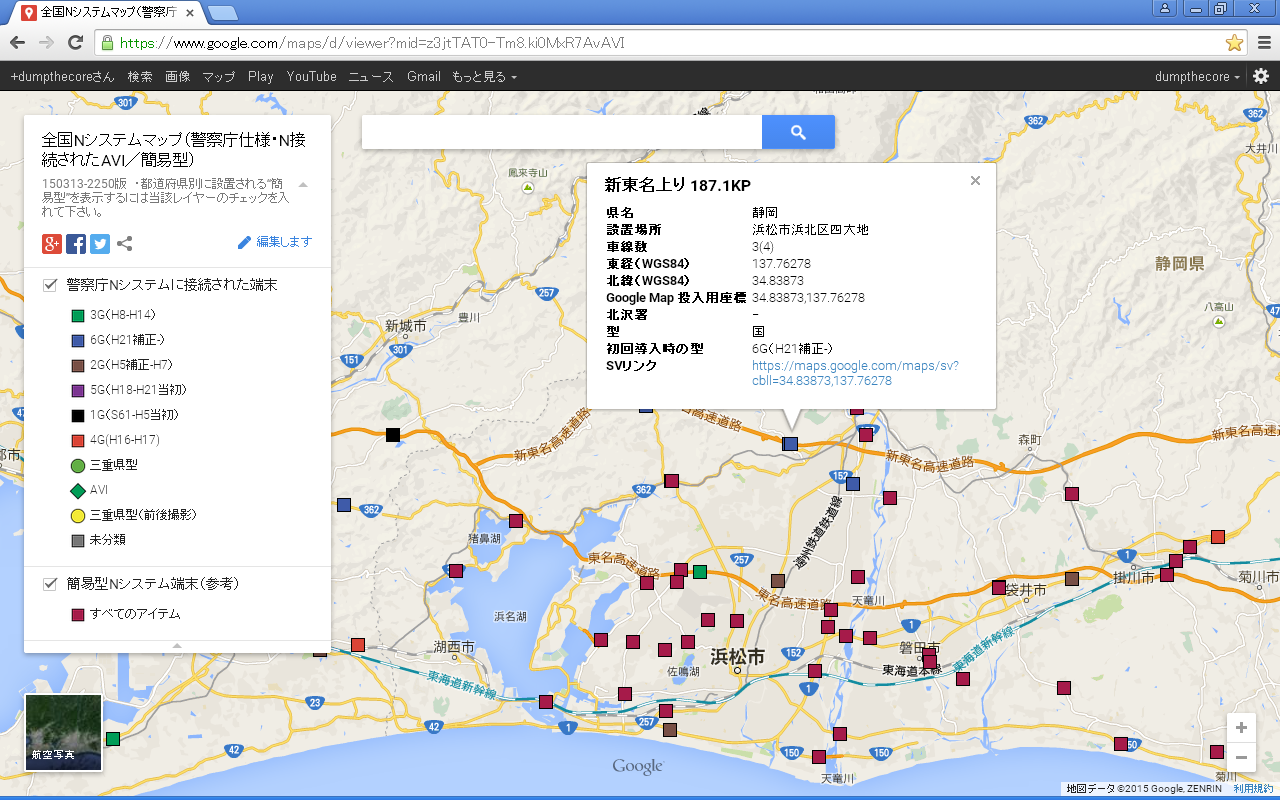Reload the page
The width and height of the screenshot is (1280, 800).
pos(75,43)
